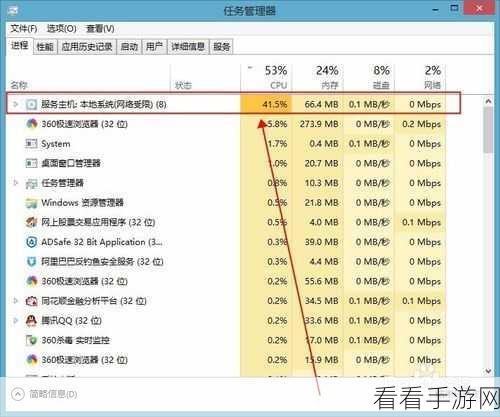This screenshot has height=417, width=500.
Task: Open the 文件(F) menu
Action: click(x=23, y=29)
